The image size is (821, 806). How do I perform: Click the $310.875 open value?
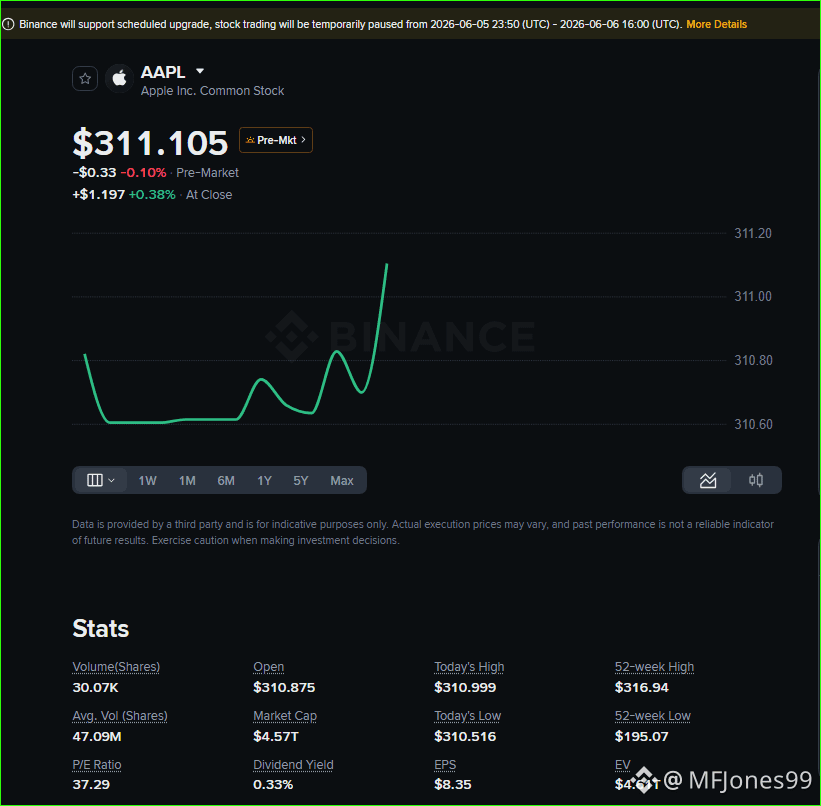pos(284,688)
